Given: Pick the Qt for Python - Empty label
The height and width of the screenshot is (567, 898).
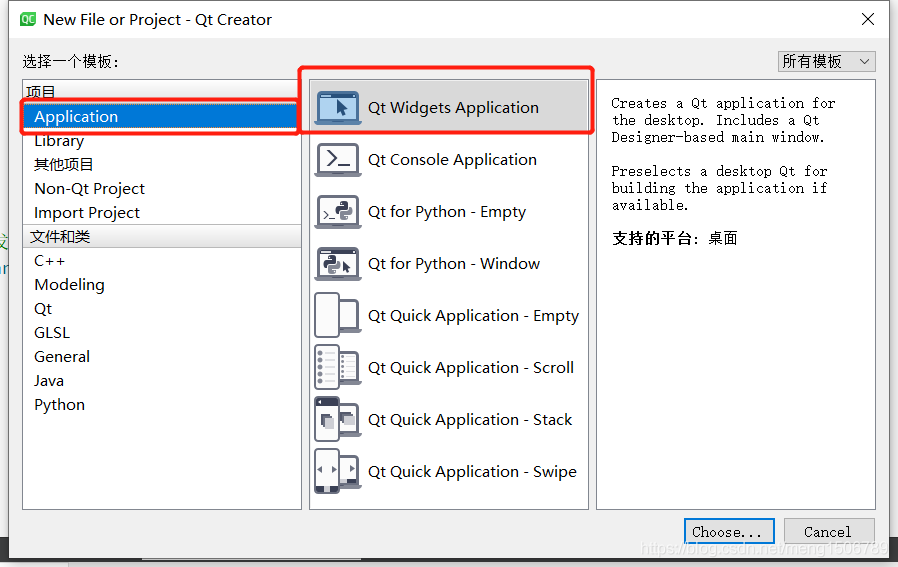Looking at the screenshot, I should 447,212.
